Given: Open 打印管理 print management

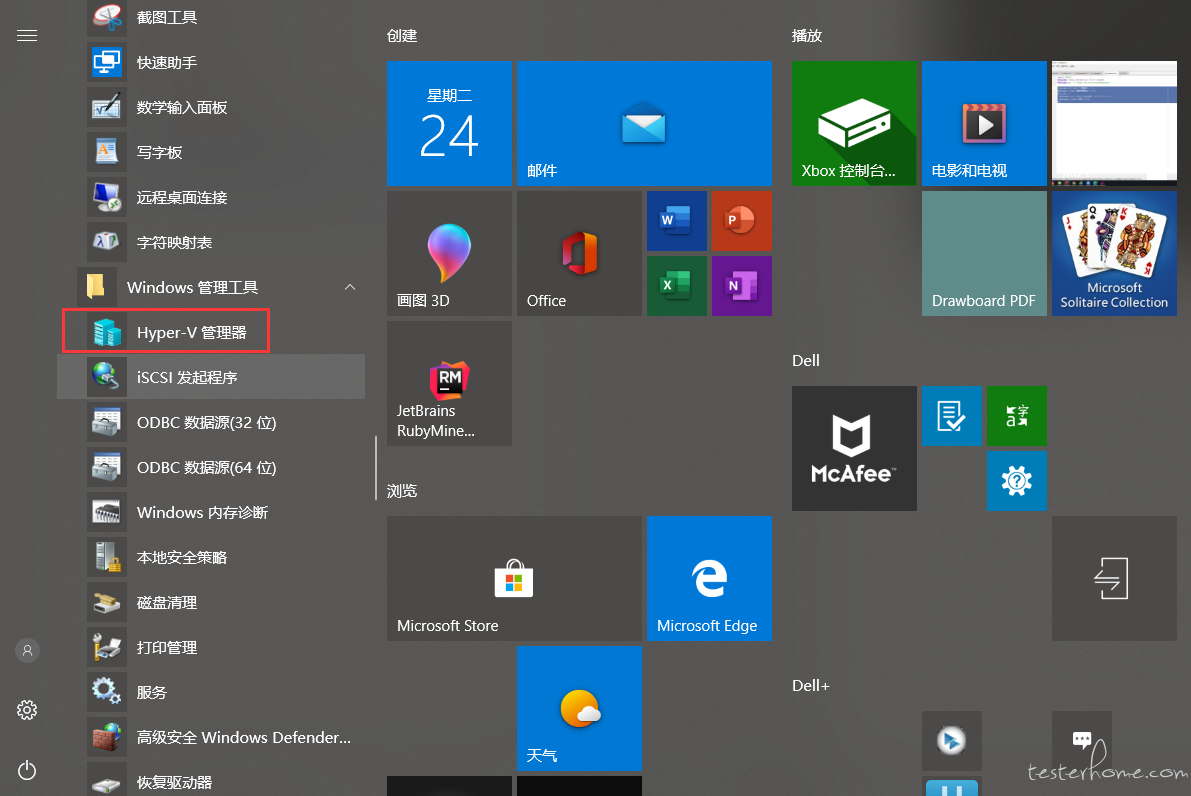Looking at the screenshot, I should [x=211, y=647].
